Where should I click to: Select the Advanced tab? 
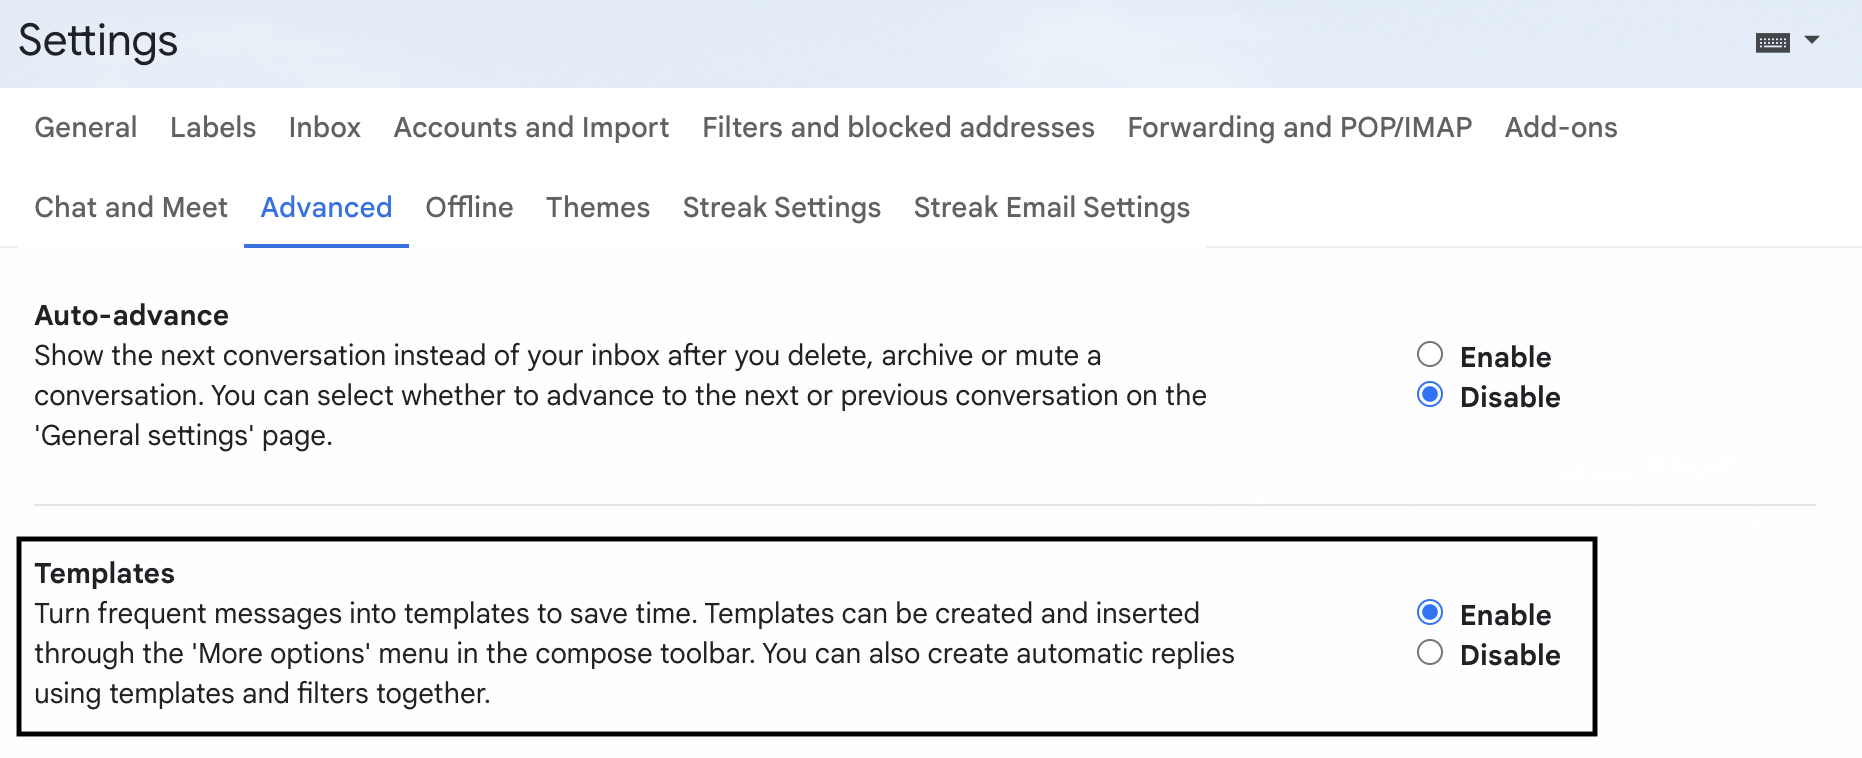[326, 207]
